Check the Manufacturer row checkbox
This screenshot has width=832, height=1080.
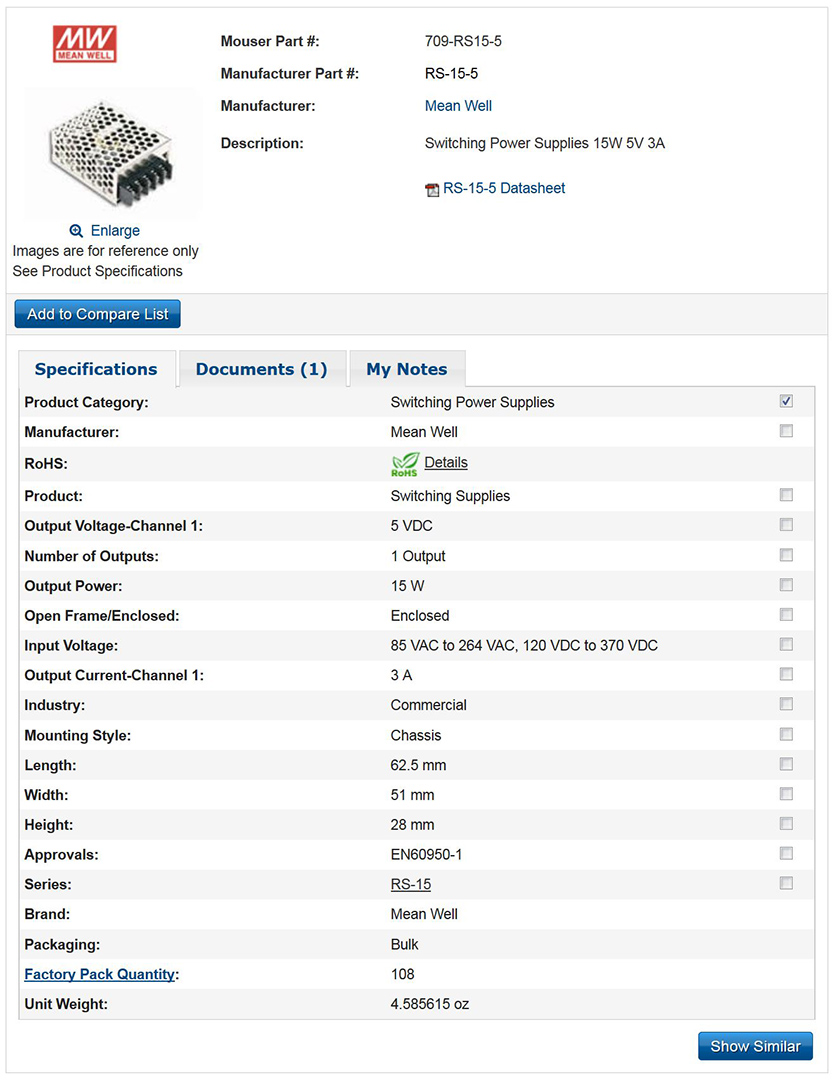[x=786, y=430]
